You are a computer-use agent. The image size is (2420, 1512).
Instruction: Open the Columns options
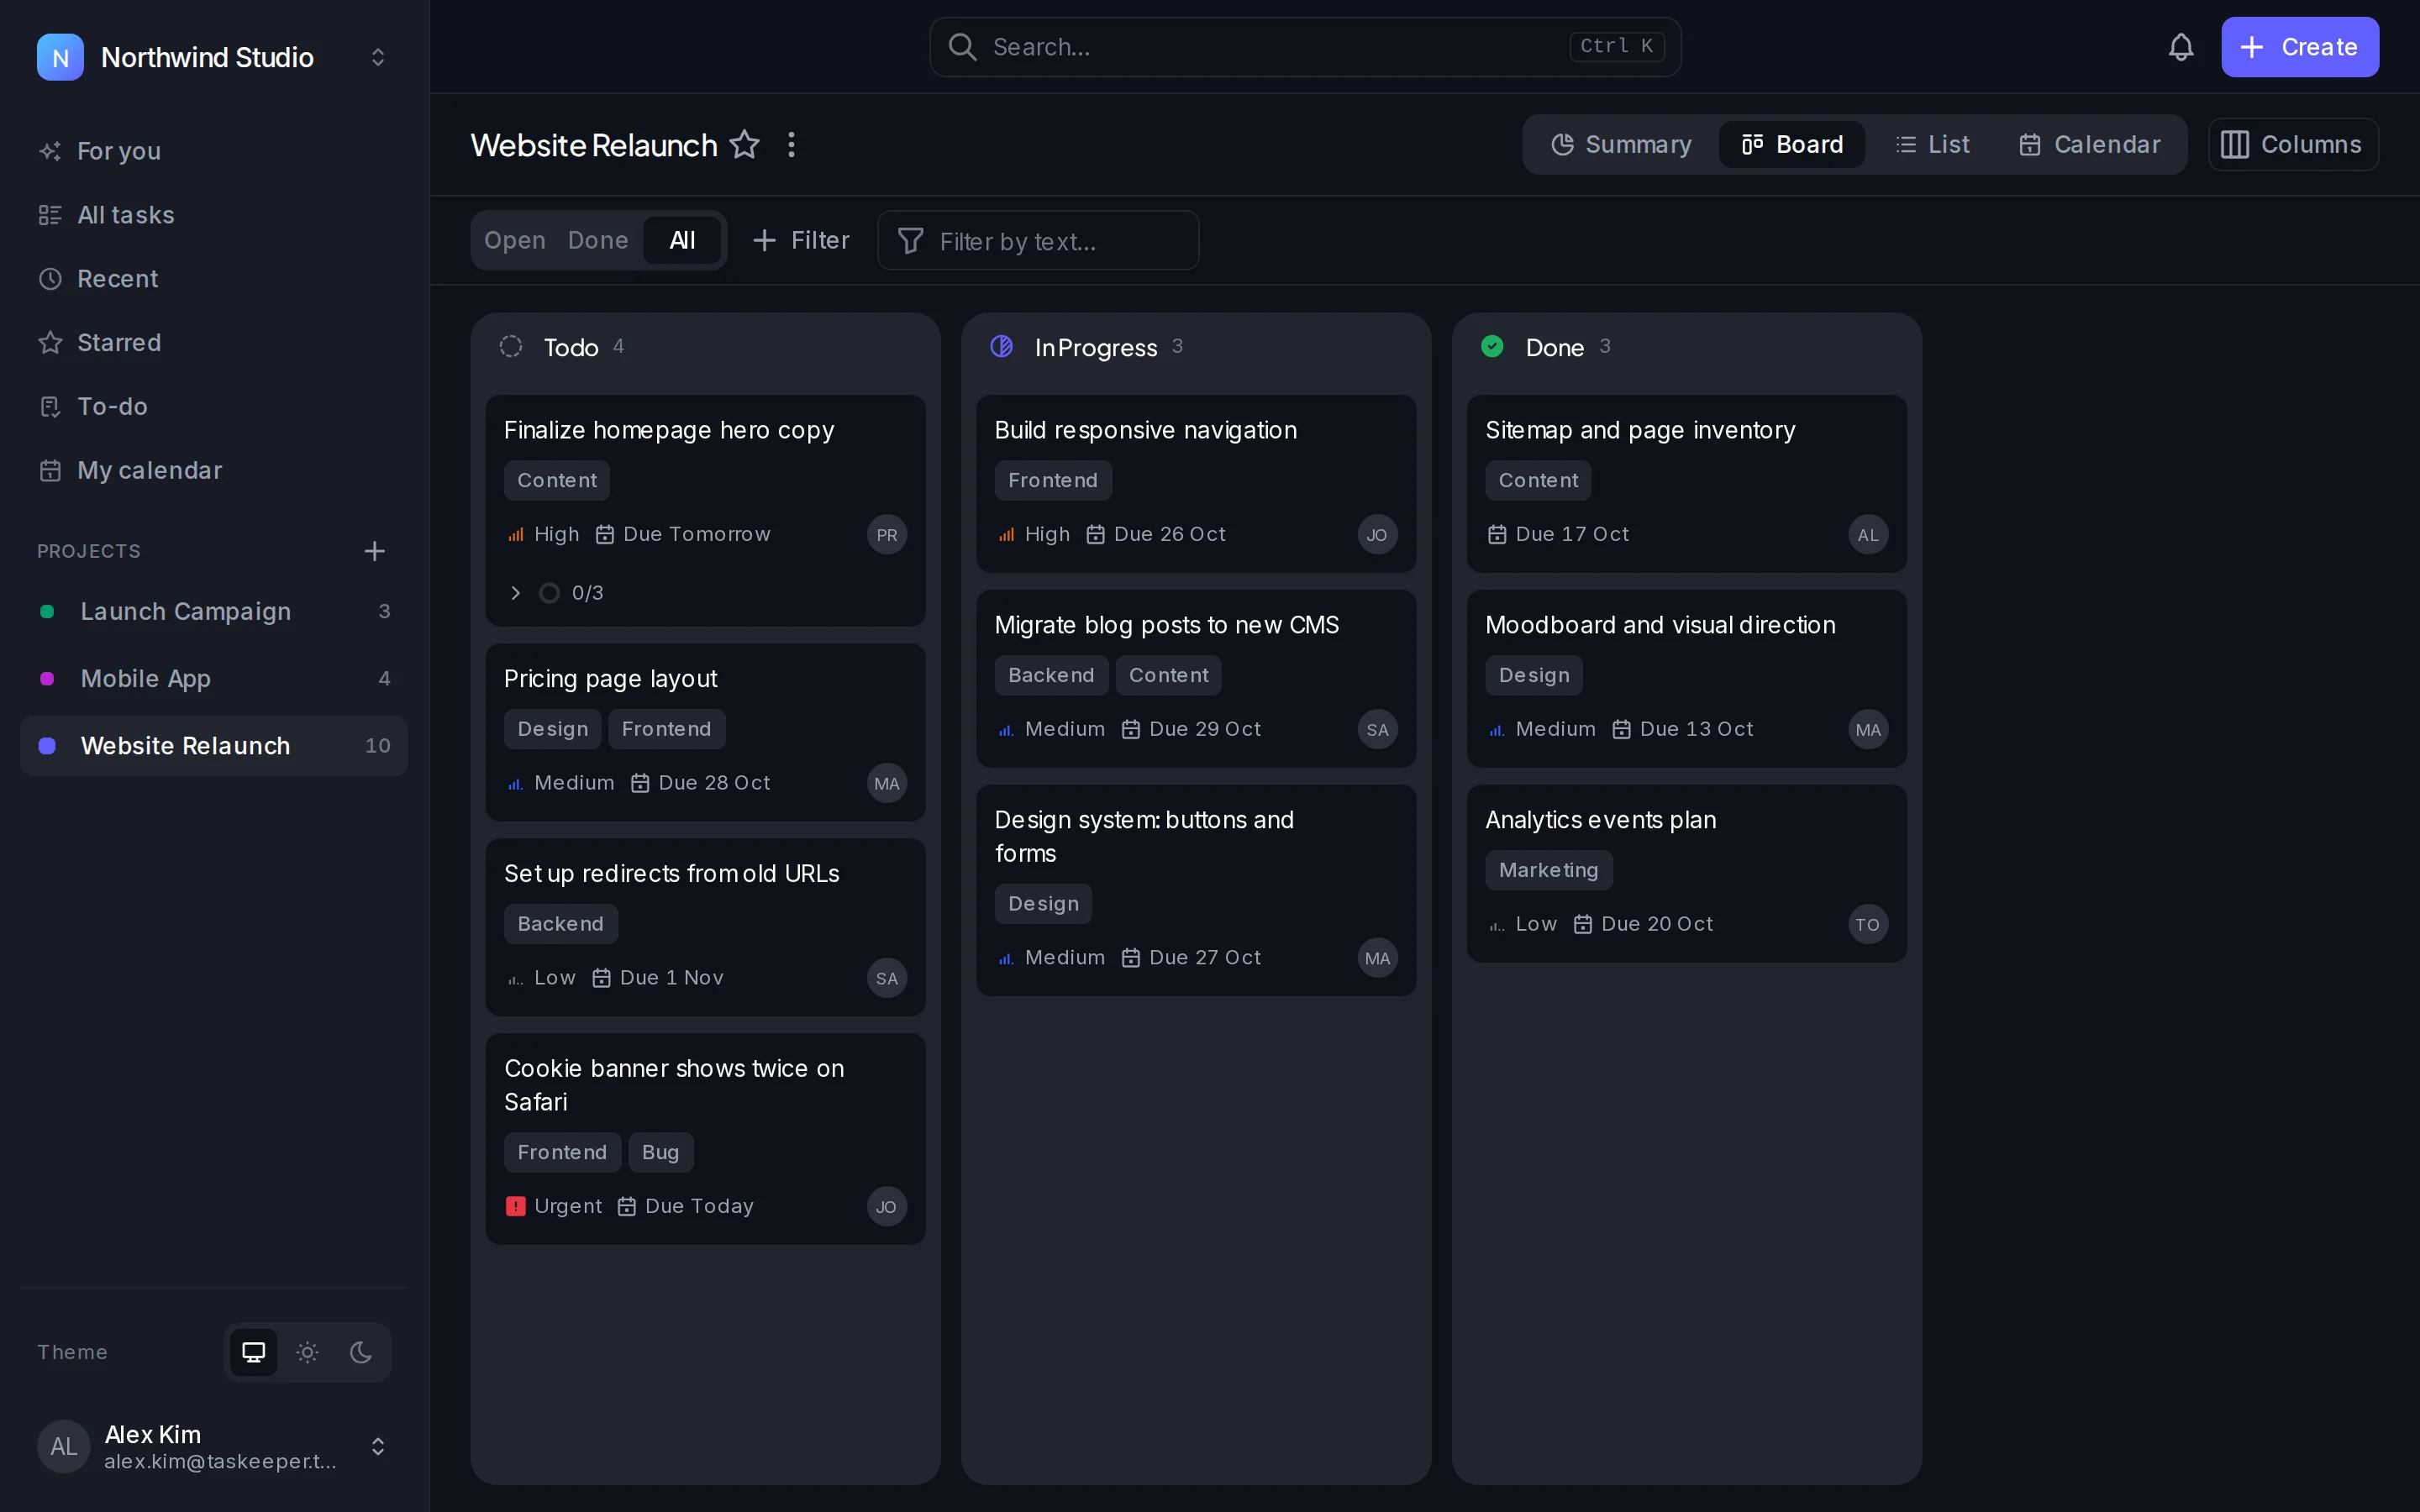2292,145
